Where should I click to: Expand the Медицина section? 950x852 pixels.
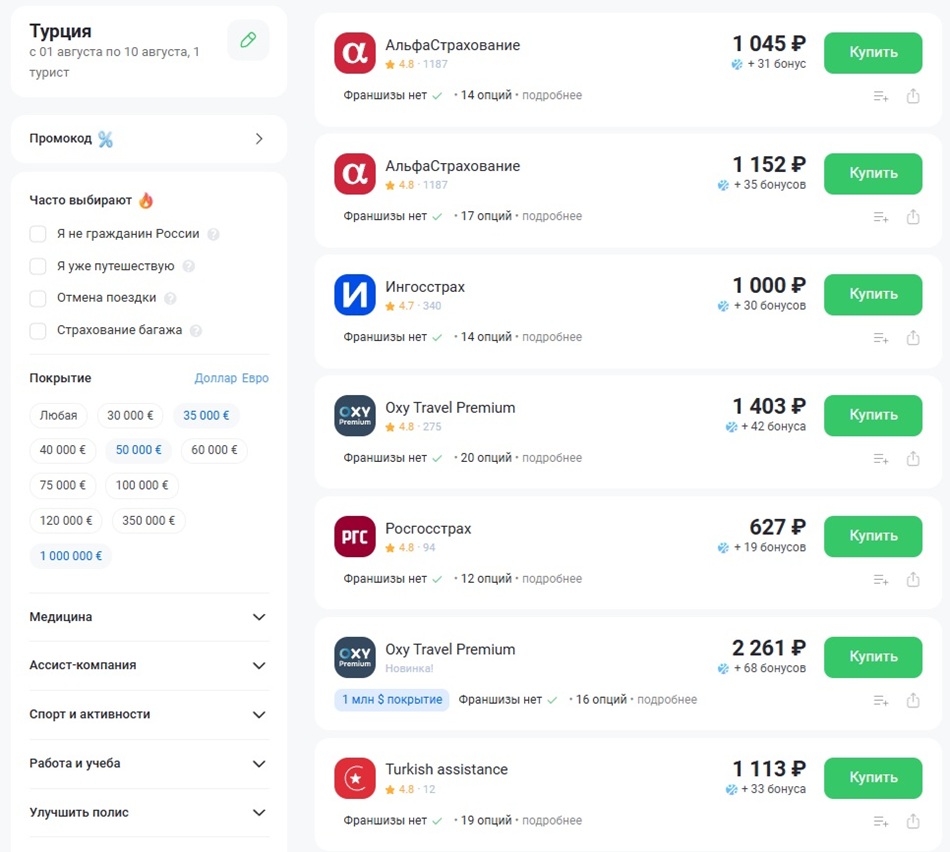coord(149,617)
